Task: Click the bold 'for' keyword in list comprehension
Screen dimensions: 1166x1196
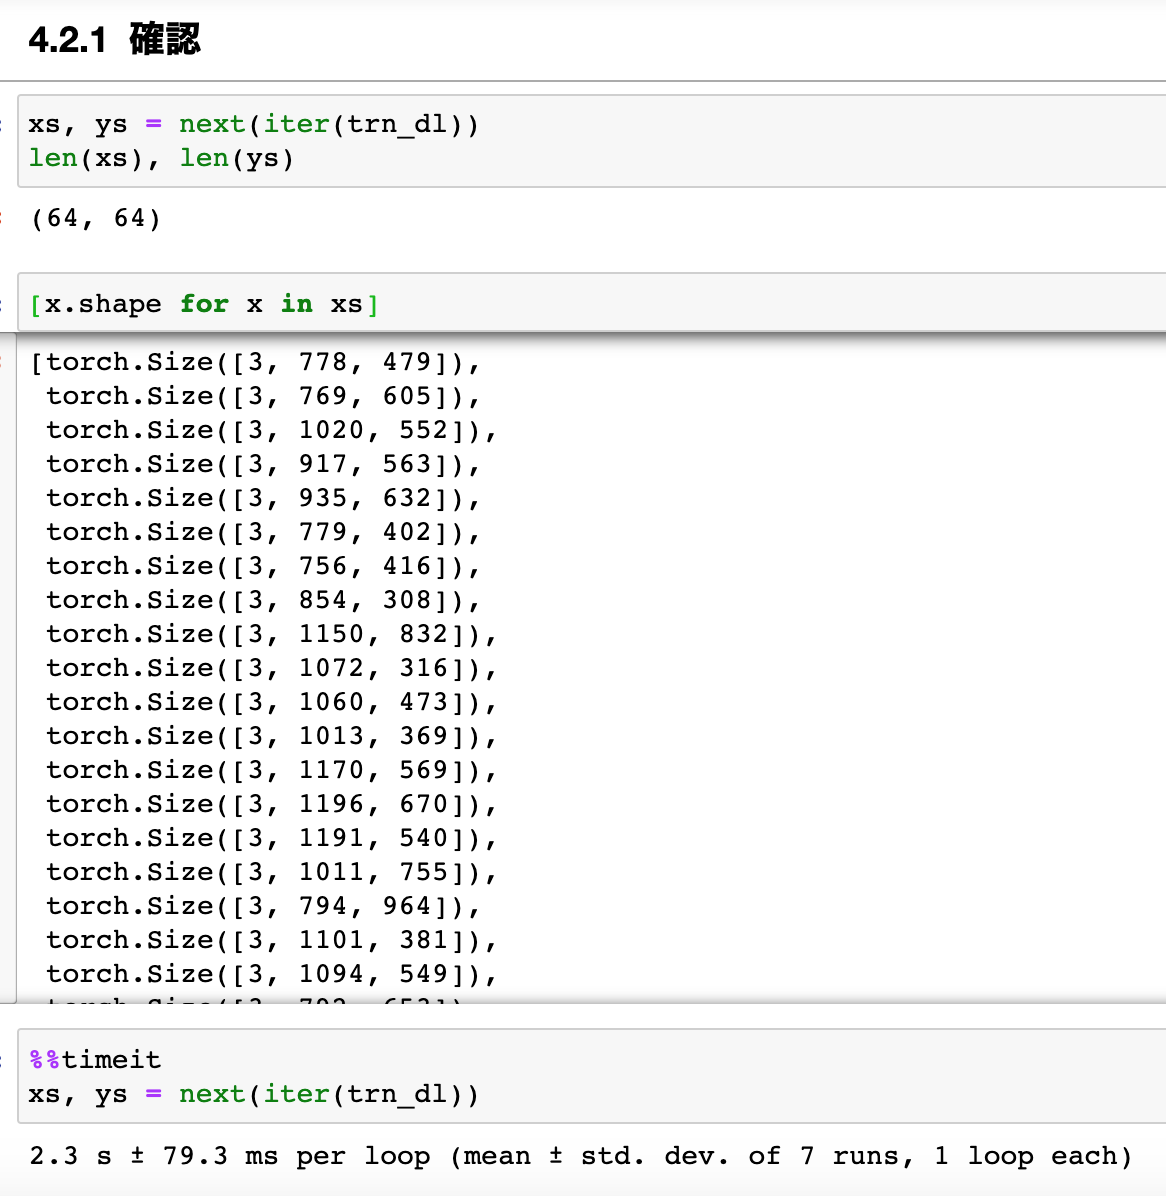Action: 204,304
